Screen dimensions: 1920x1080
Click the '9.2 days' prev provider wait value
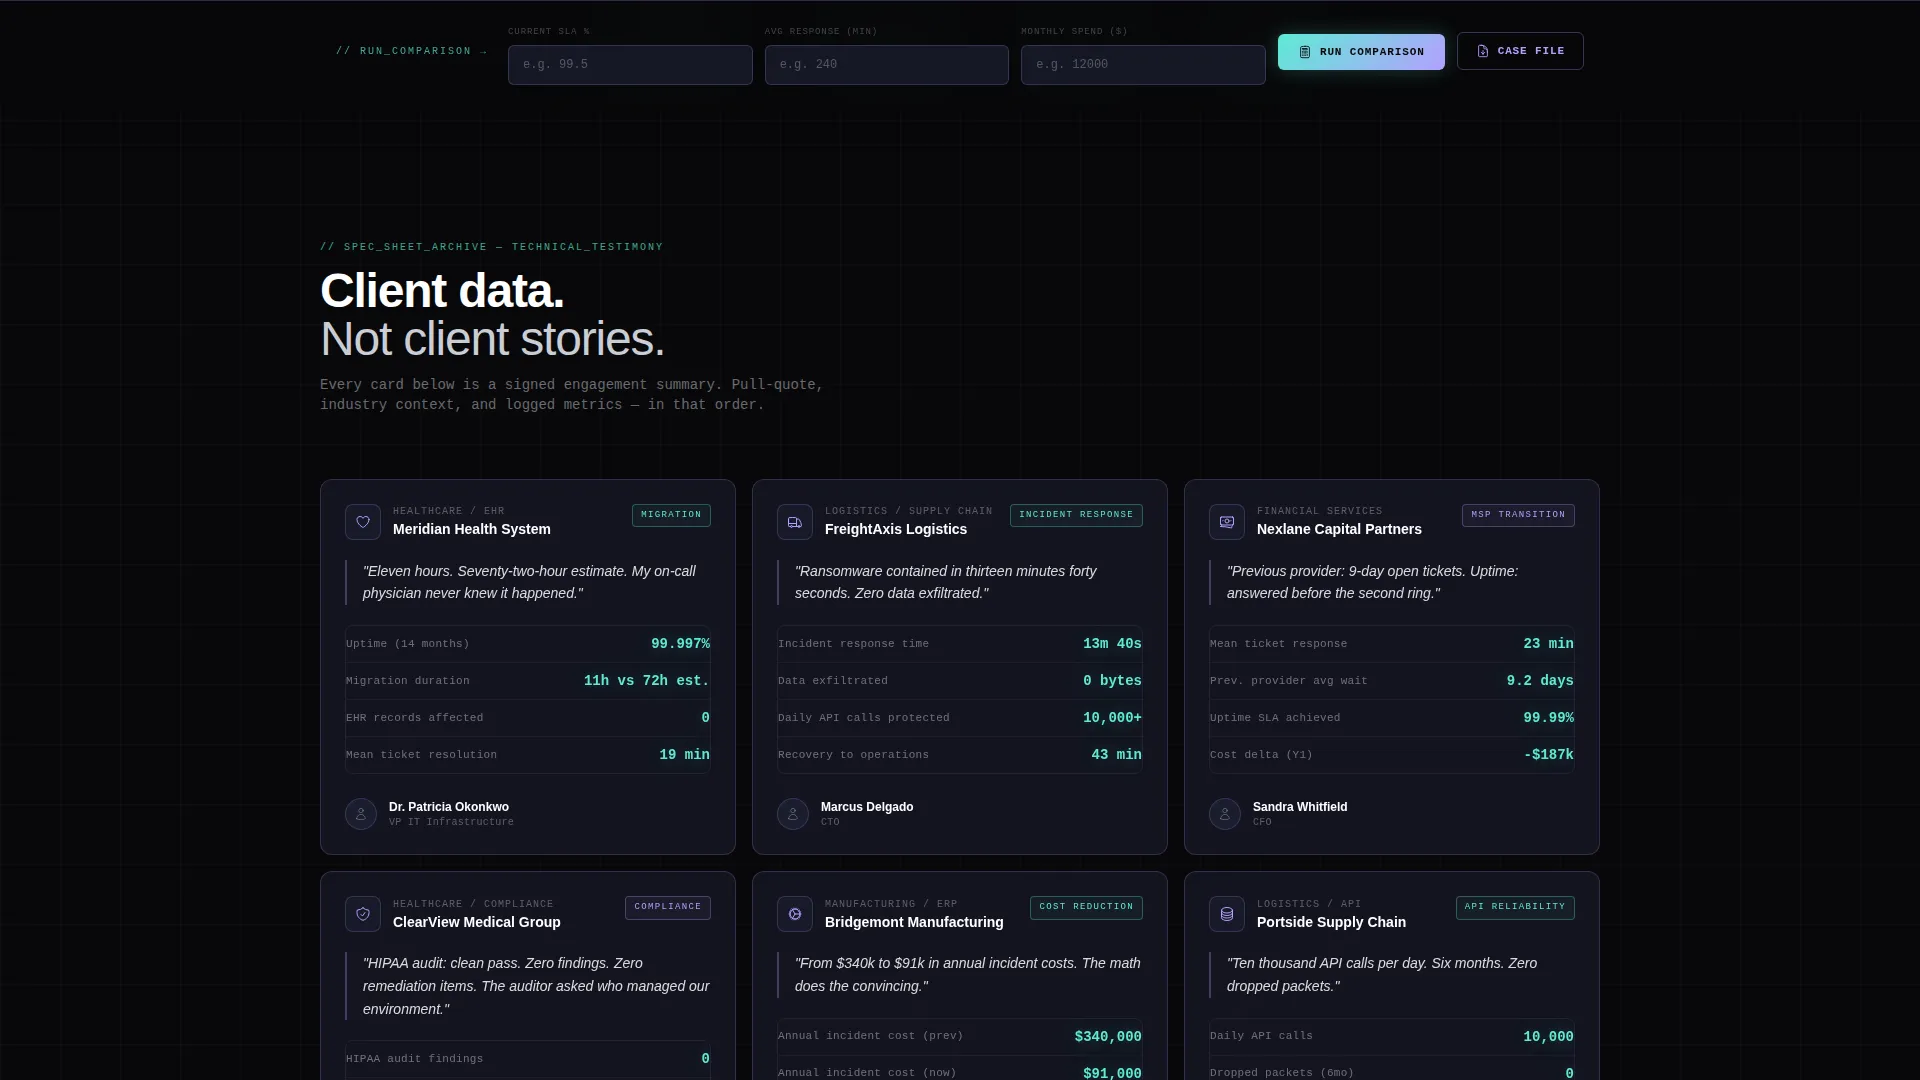click(1540, 681)
